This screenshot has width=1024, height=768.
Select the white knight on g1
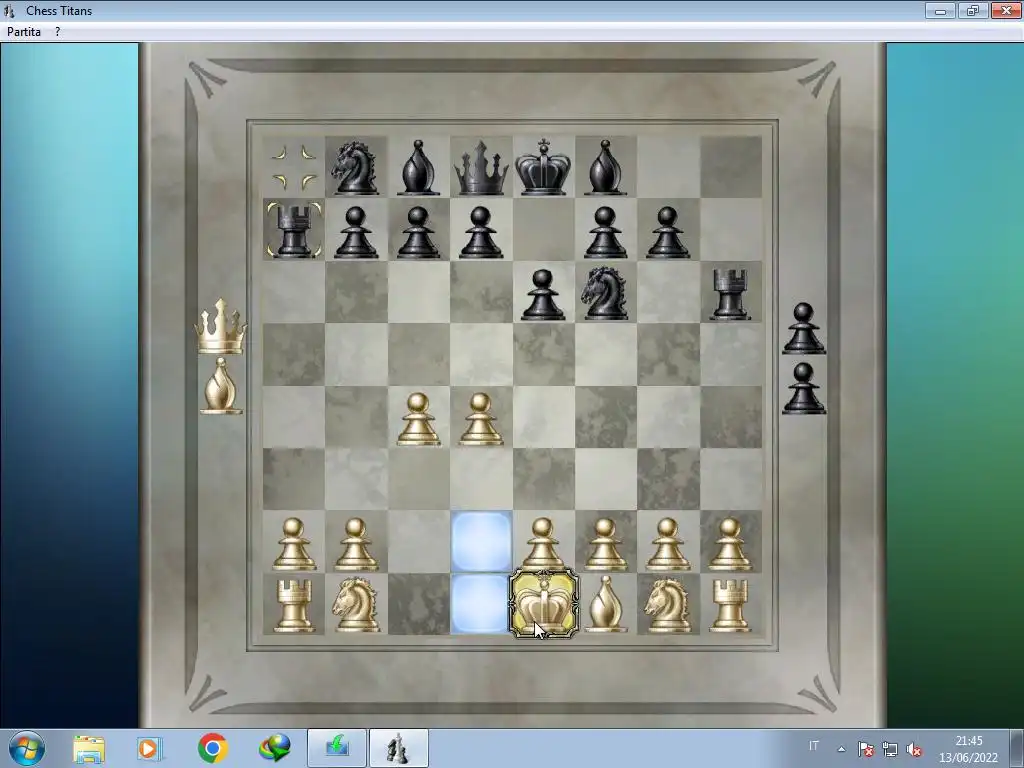667,606
